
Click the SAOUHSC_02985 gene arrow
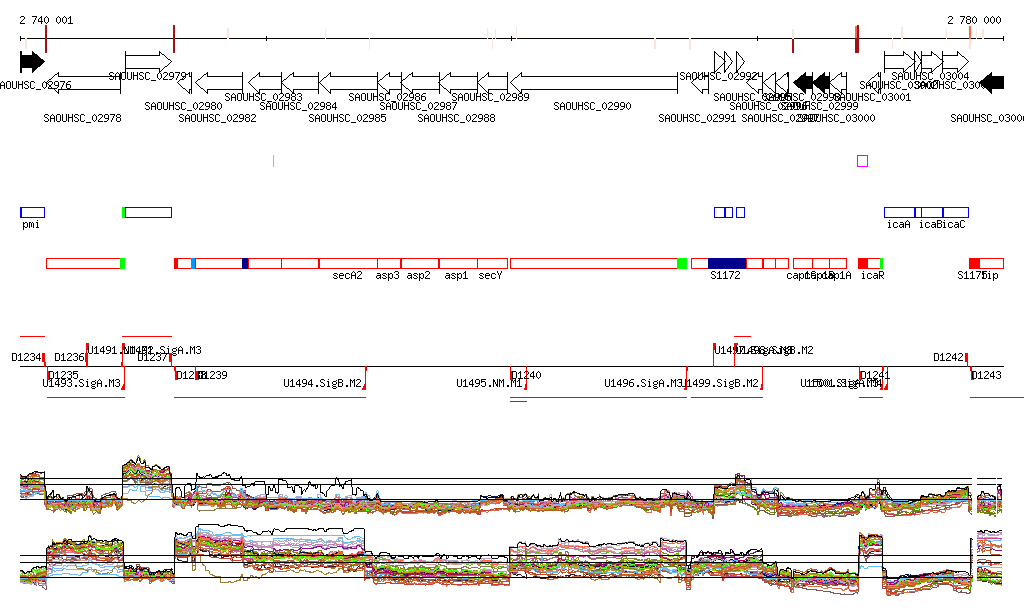348,83
